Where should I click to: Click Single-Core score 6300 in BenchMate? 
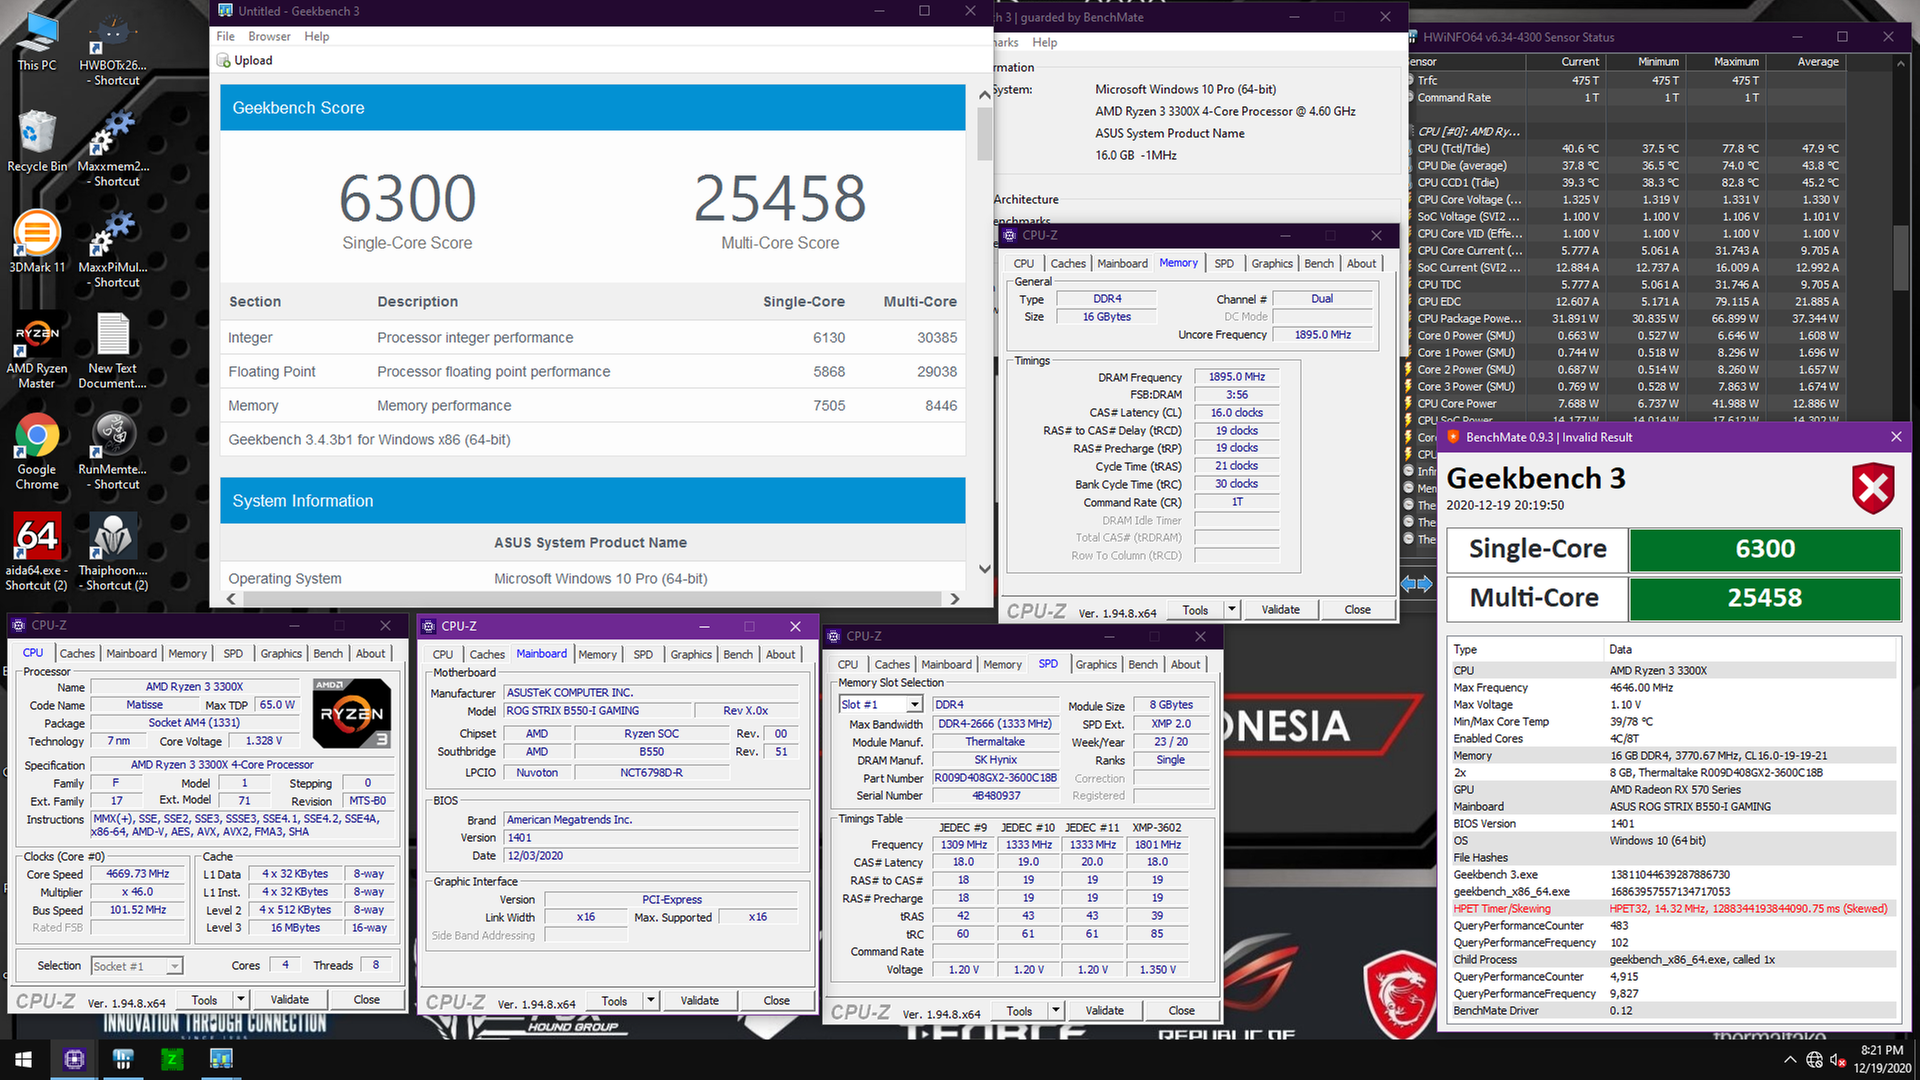(1765, 549)
